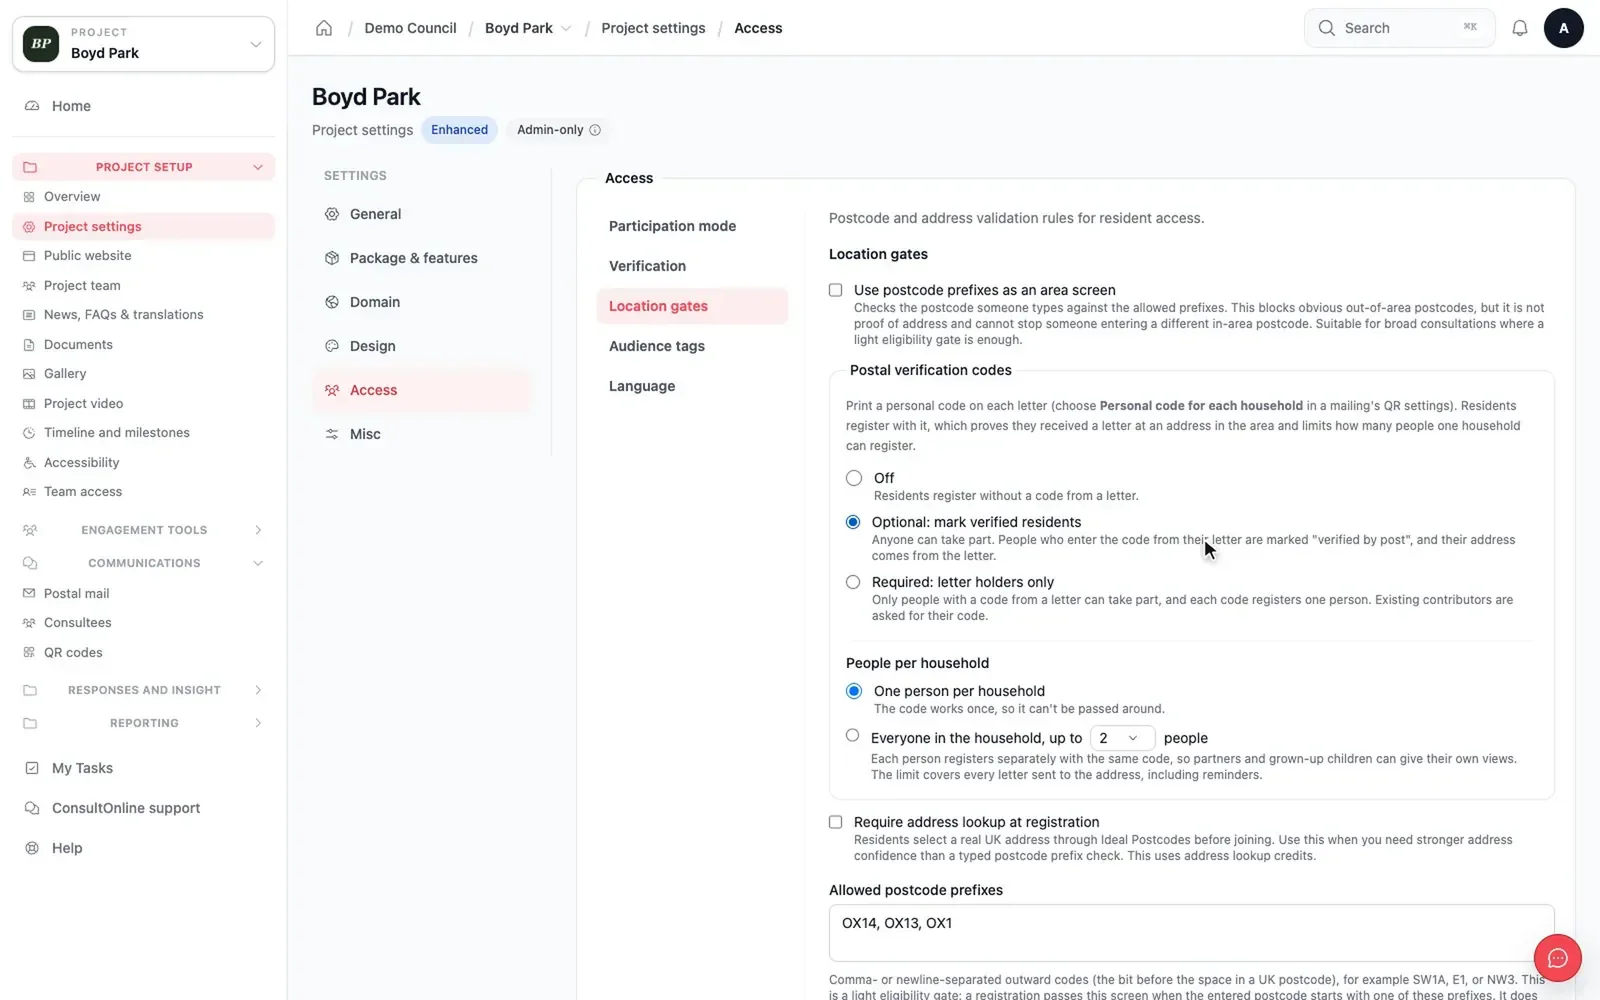Select Required: letter holders only
1600x1000 pixels.
click(x=853, y=582)
